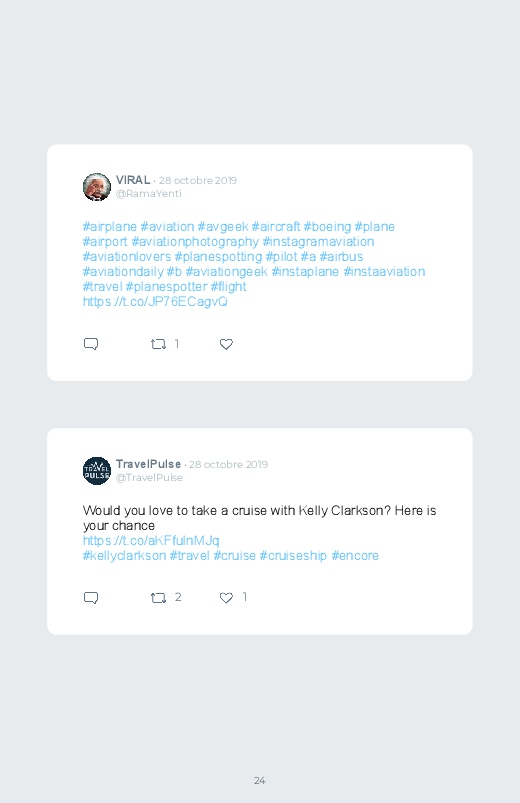This screenshot has height=803, width=520.
Task: Open the VIRAL profile avatar
Action: 97,187
